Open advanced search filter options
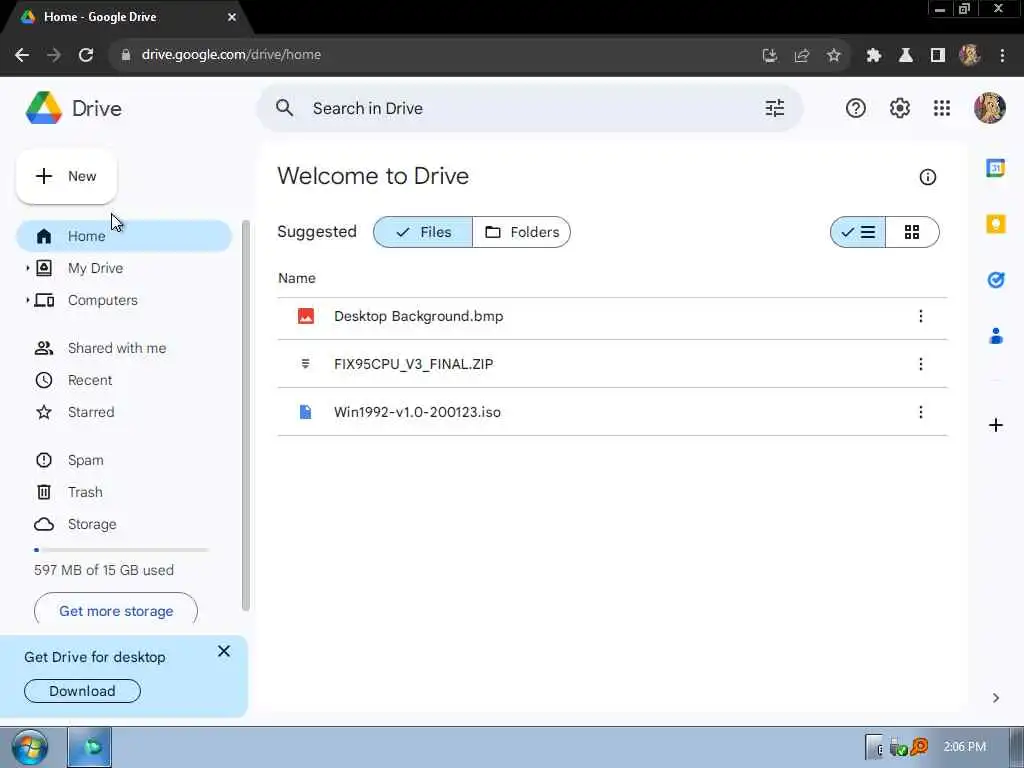The height and width of the screenshot is (768, 1024). click(x=775, y=108)
